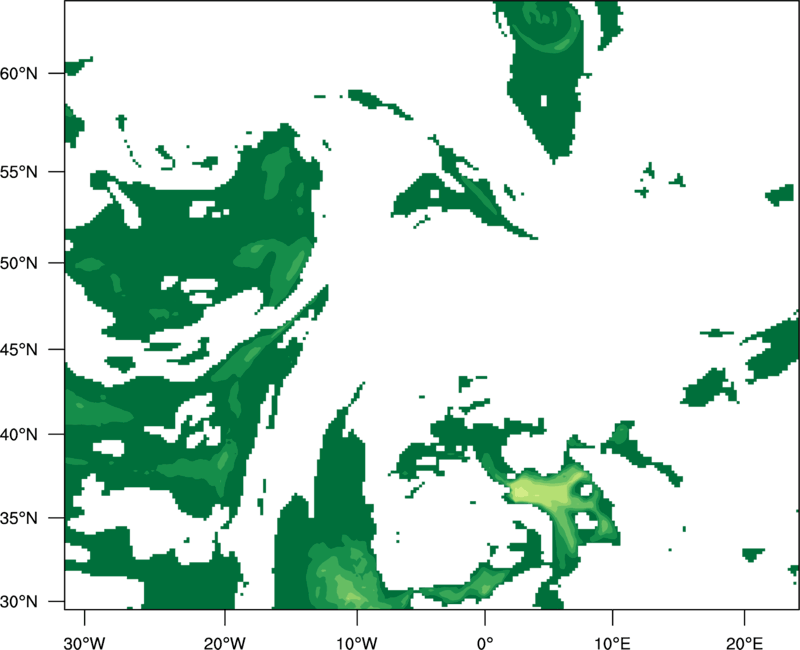800x650 pixels.
Task: Click the 10°W longitude label
Action: coord(357,643)
